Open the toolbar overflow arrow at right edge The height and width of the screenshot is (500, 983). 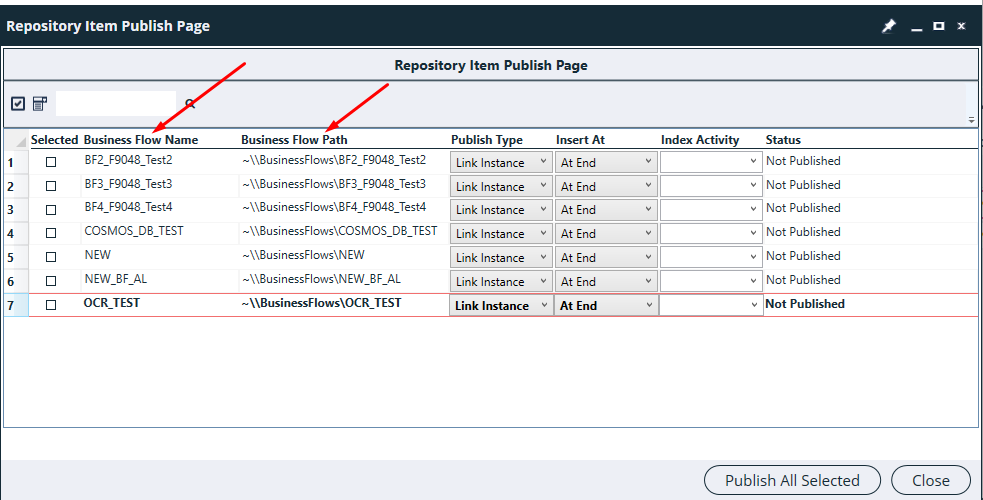[971, 120]
